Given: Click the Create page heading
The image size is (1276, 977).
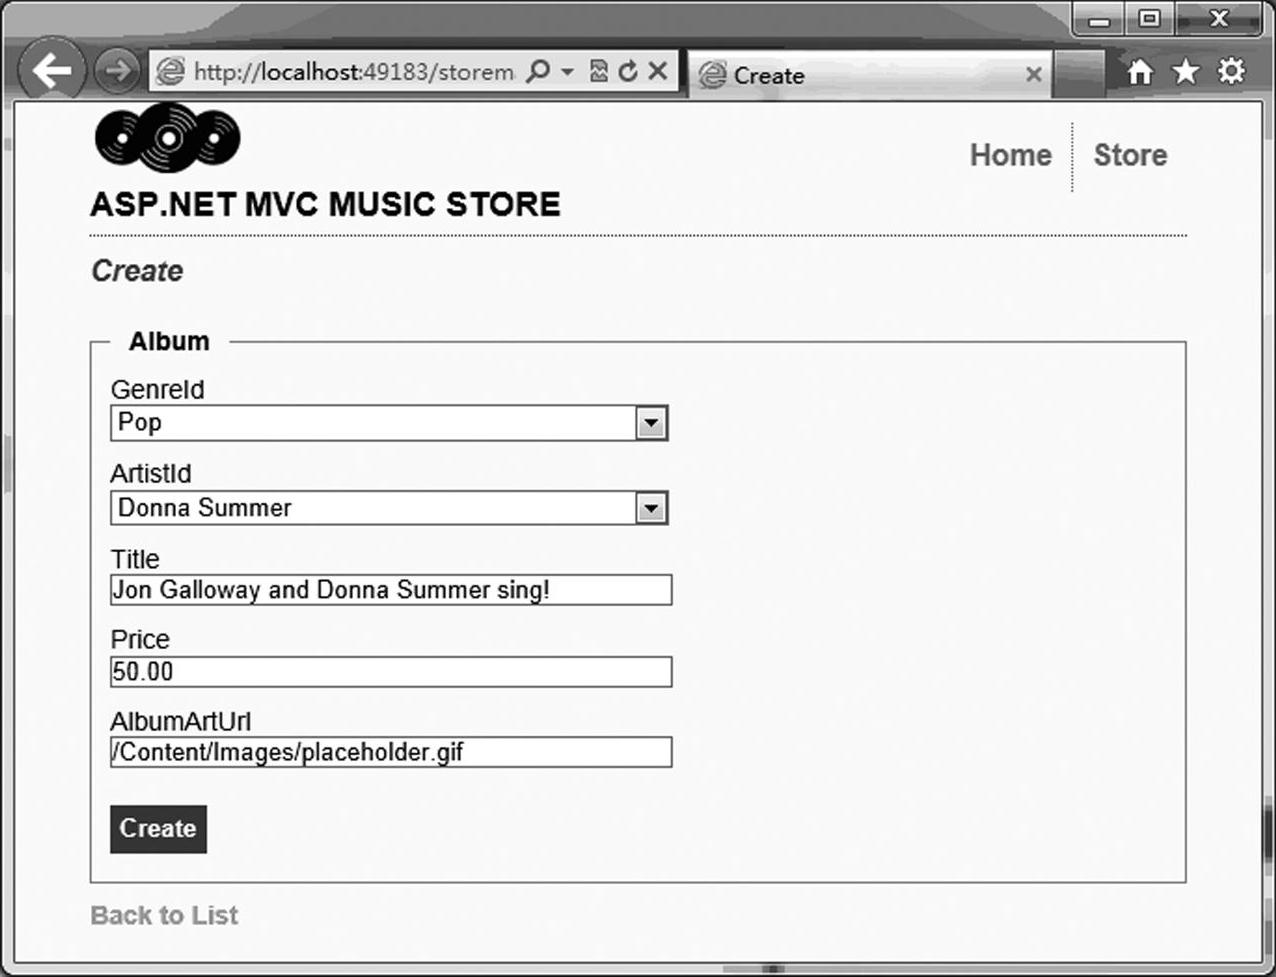Looking at the screenshot, I should (137, 271).
